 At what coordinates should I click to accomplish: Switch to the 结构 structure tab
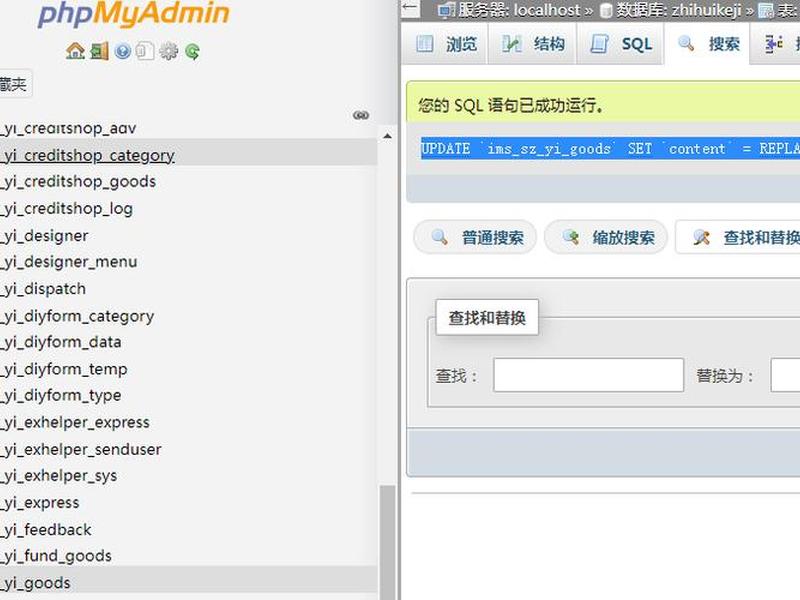[532, 44]
